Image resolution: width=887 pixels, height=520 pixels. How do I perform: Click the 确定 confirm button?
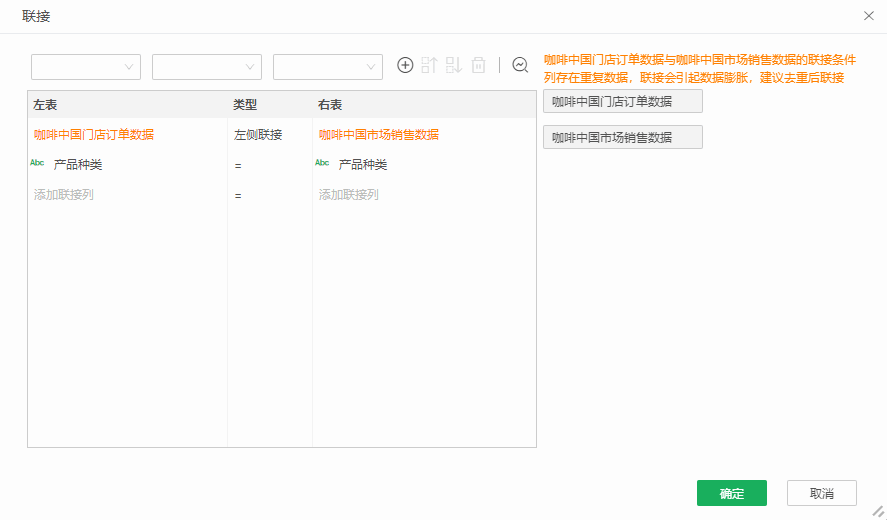[x=731, y=493]
